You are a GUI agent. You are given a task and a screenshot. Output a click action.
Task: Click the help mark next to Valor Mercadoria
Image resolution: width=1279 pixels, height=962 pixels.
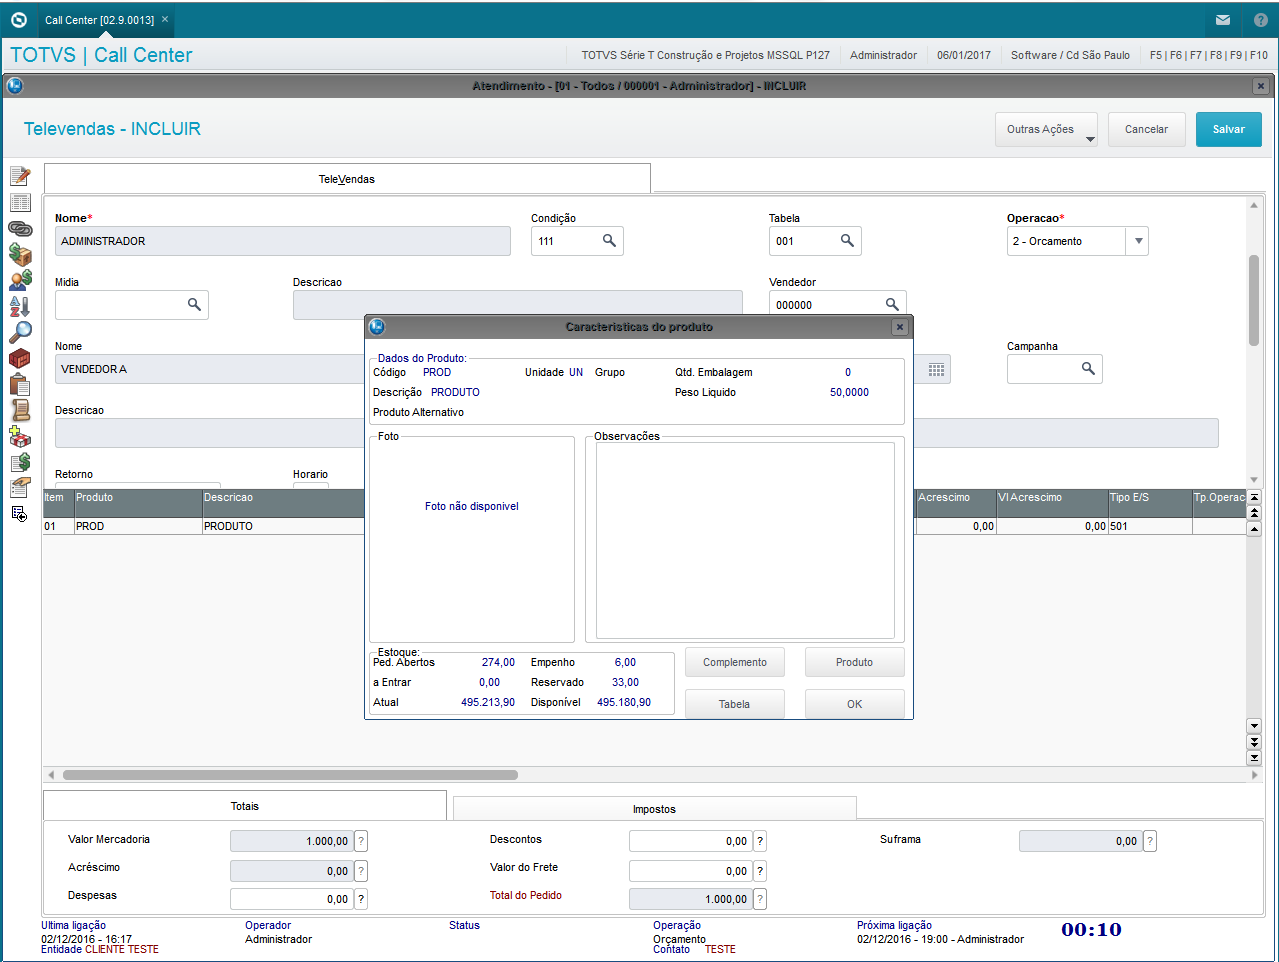click(361, 841)
